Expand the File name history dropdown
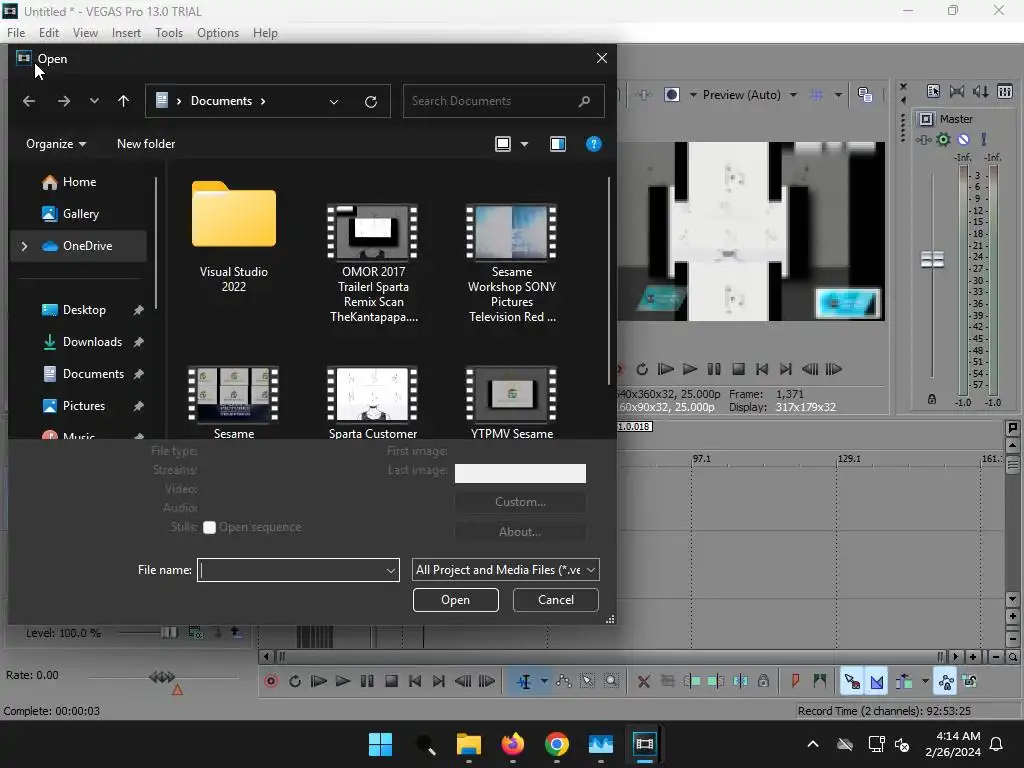Image resolution: width=1024 pixels, height=768 pixels. pyautogui.click(x=391, y=570)
